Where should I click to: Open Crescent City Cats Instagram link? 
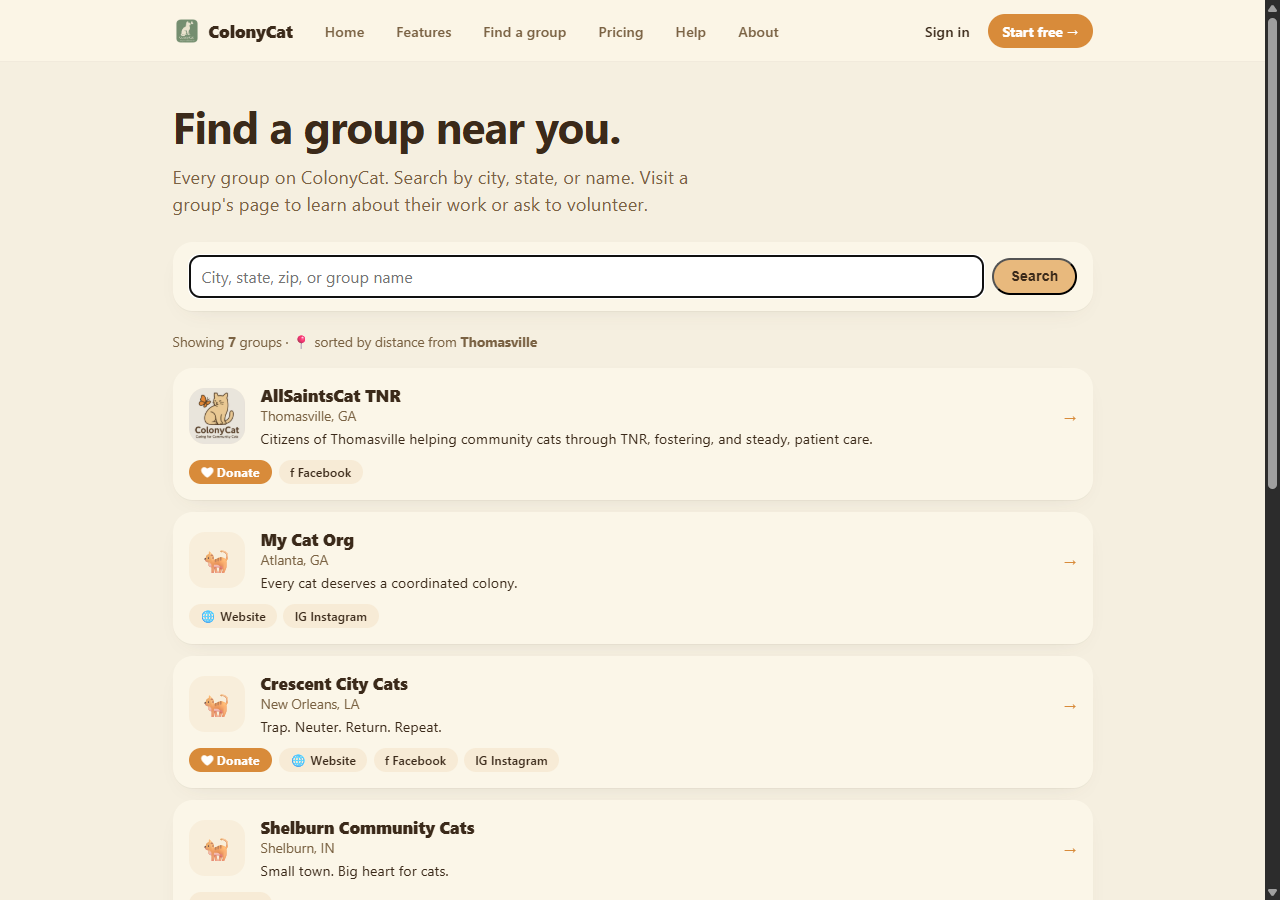(x=511, y=760)
